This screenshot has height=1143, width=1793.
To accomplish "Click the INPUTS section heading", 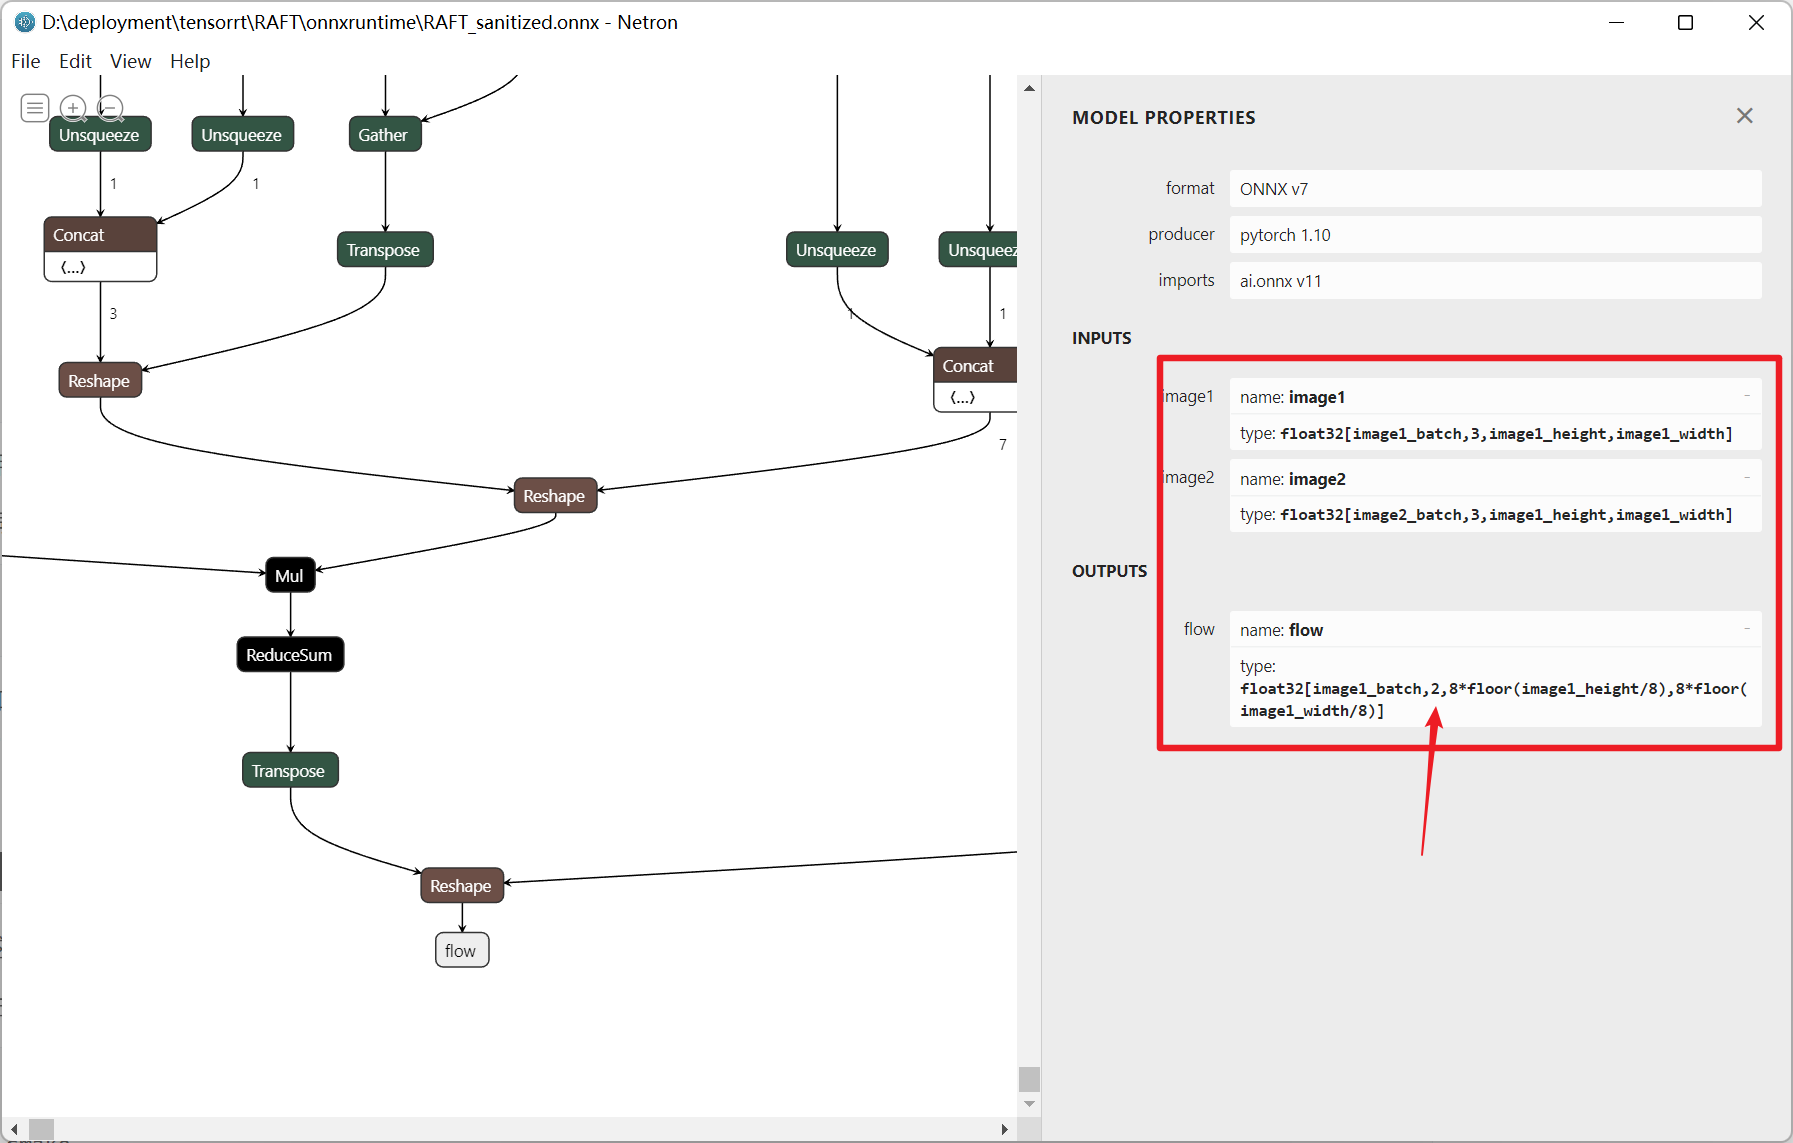I will point(1101,338).
